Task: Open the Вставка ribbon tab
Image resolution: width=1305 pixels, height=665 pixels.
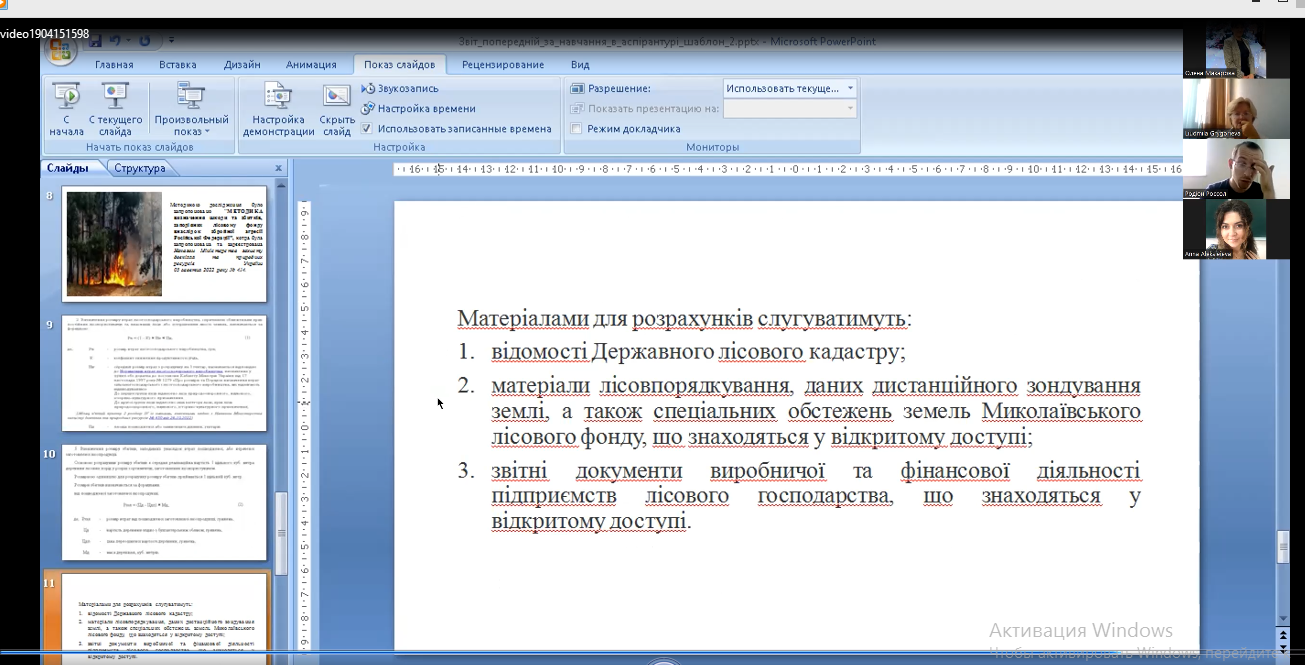Action: point(178,64)
